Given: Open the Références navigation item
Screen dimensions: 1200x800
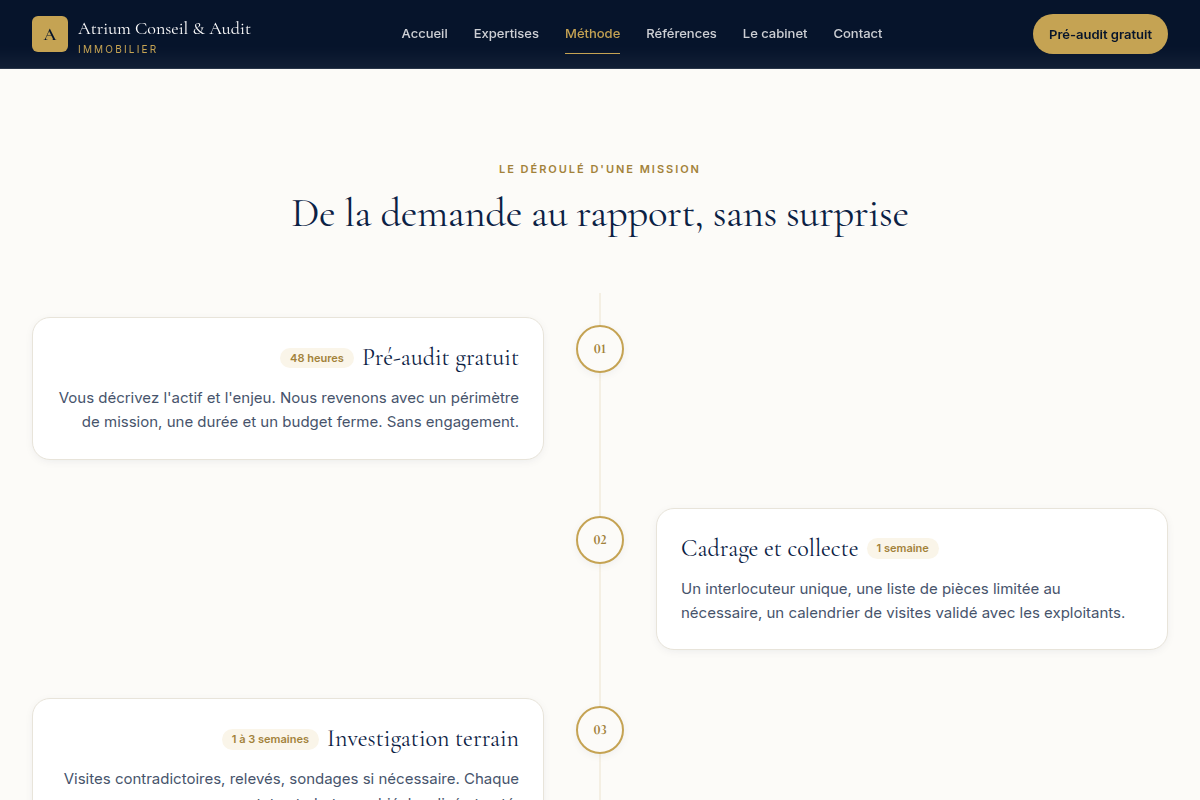Looking at the screenshot, I should [681, 34].
